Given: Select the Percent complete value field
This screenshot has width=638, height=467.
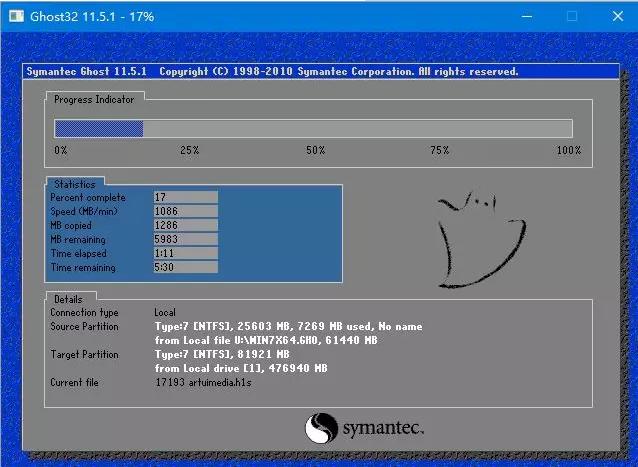Looking at the screenshot, I should 185,197.
